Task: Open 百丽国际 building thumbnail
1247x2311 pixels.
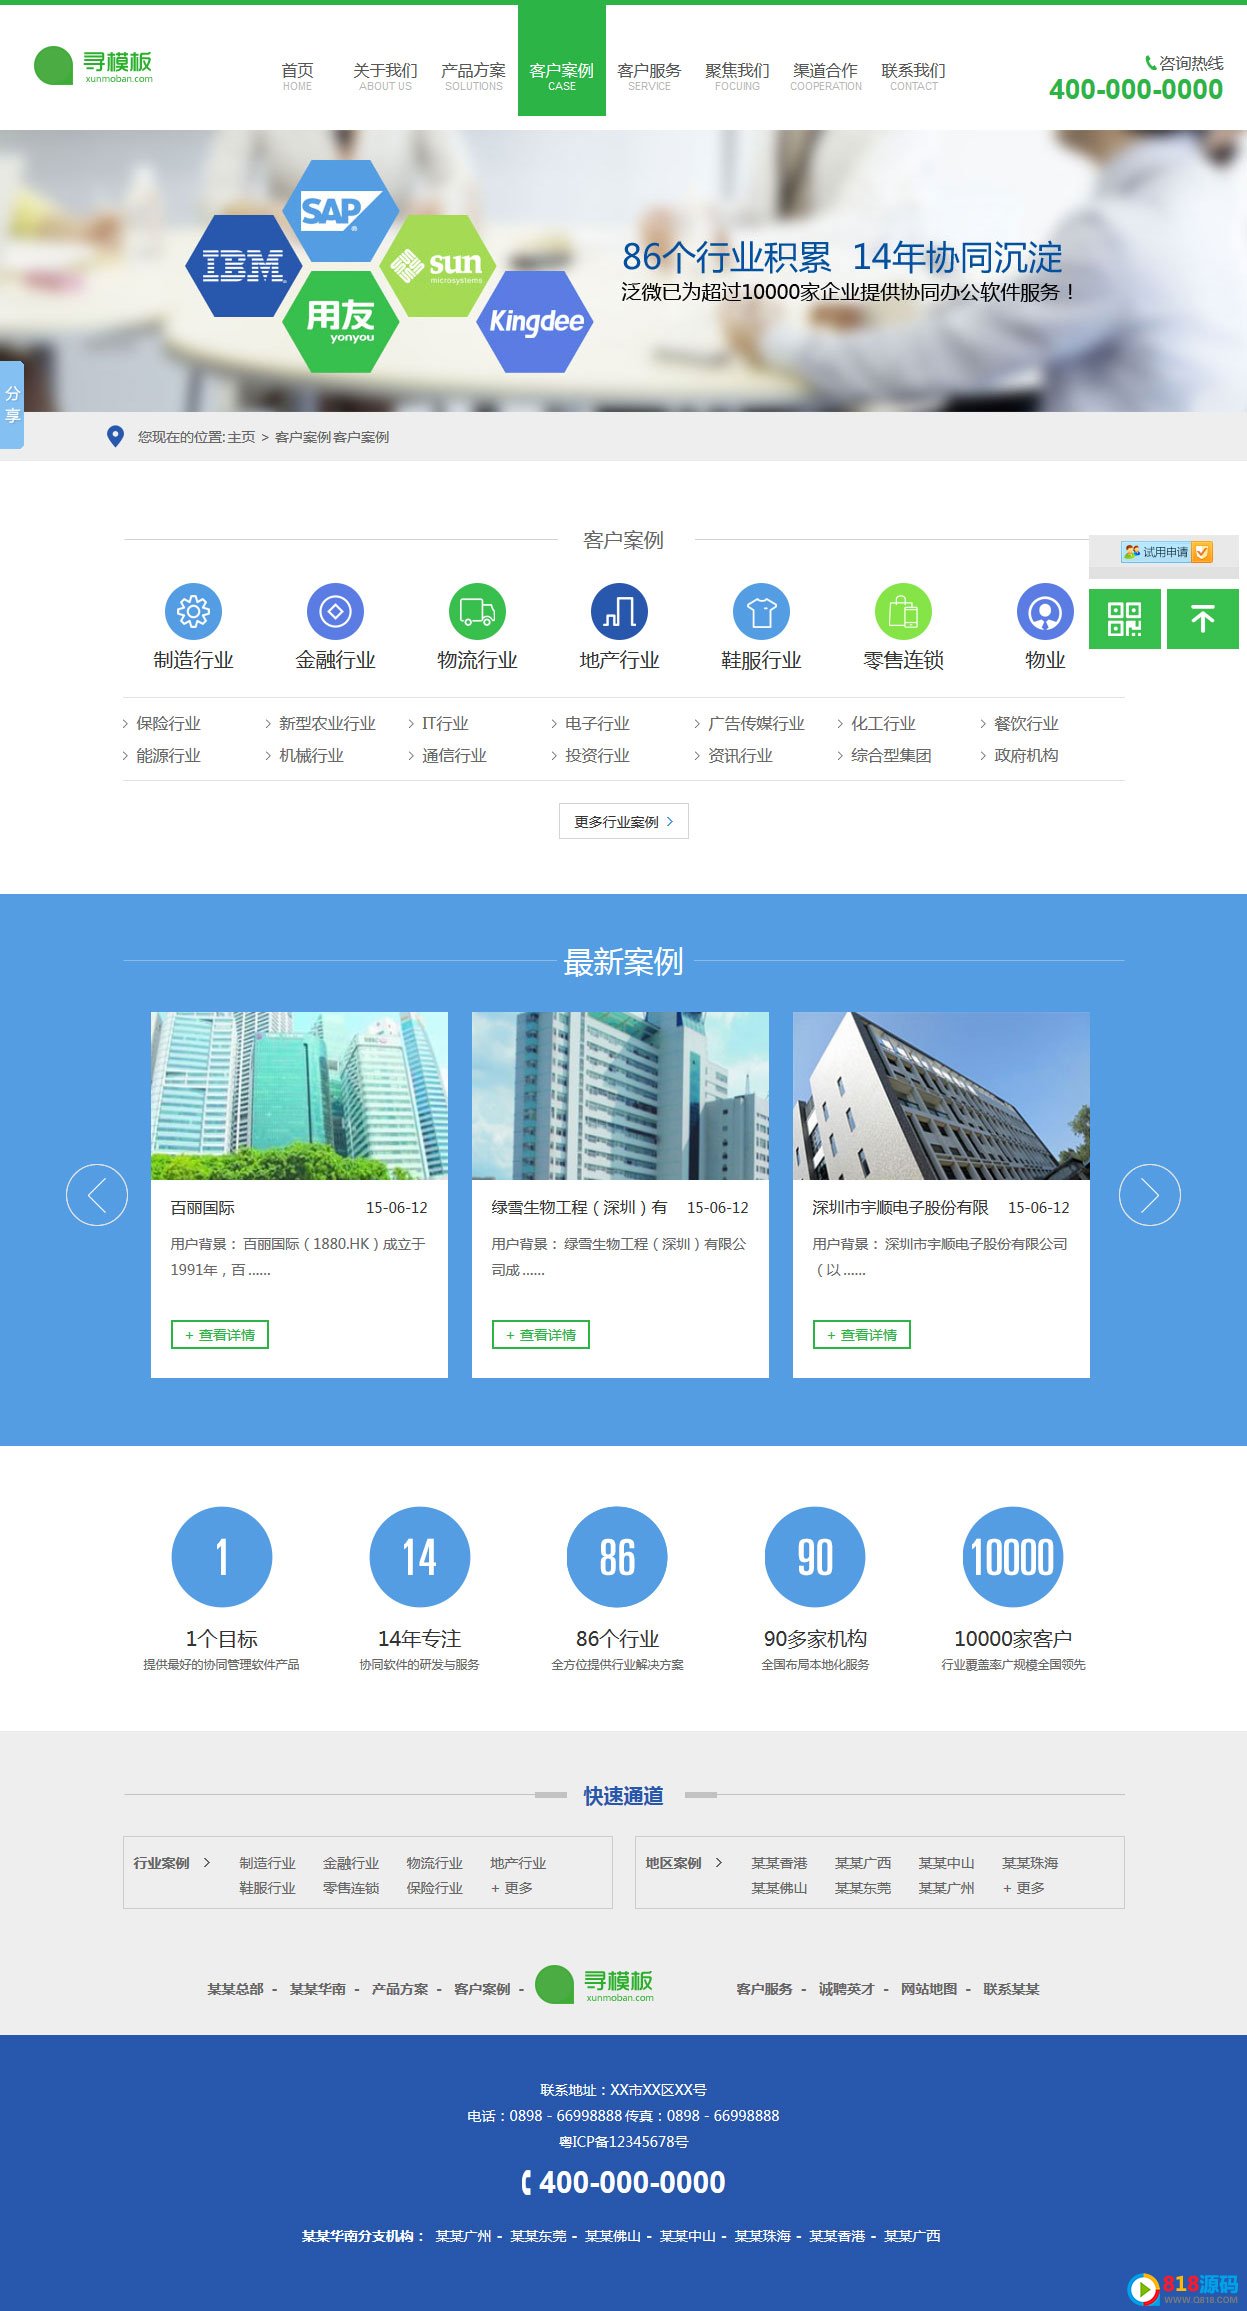Action: pos(299,1096)
